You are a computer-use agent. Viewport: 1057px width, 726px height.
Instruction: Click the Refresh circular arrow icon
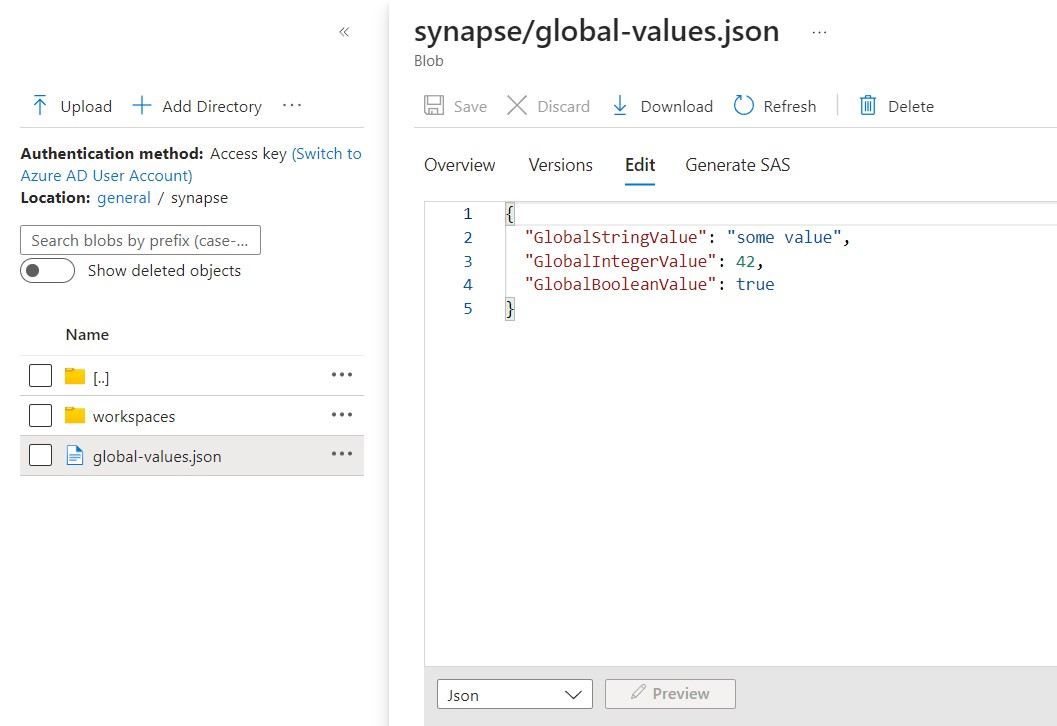tap(744, 105)
